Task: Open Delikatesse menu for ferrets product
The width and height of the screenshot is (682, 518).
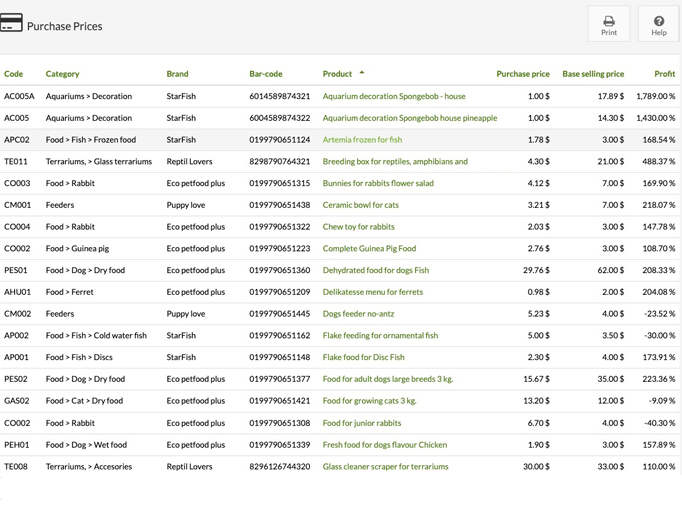Action: (373, 292)
